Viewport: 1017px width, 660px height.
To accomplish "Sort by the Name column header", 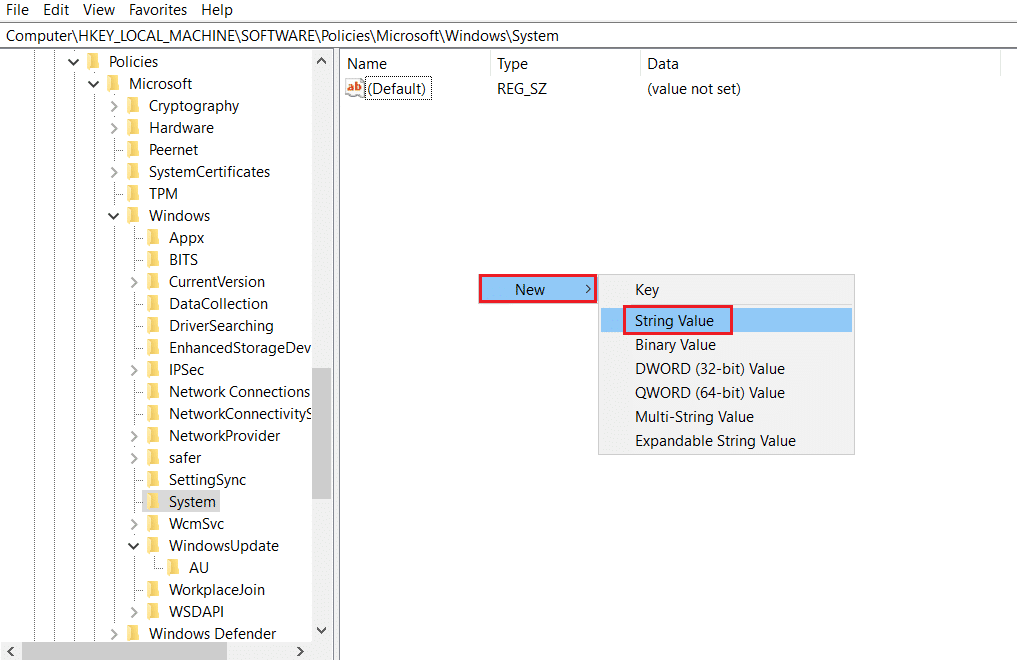I will 415,64.
